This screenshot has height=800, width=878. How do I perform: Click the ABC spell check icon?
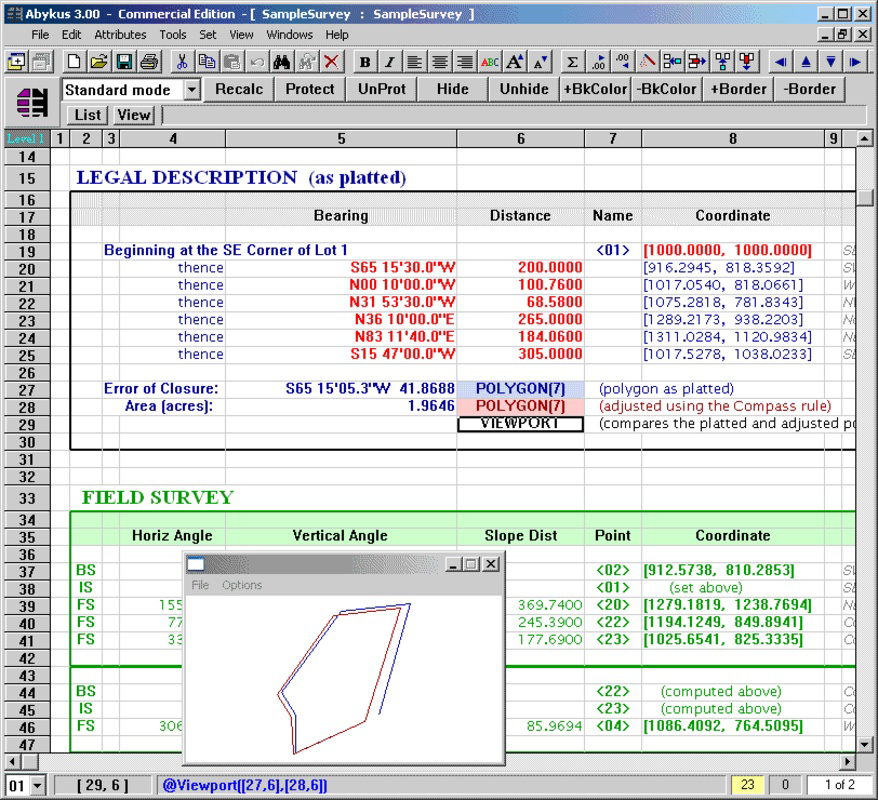tap(490, 62)
